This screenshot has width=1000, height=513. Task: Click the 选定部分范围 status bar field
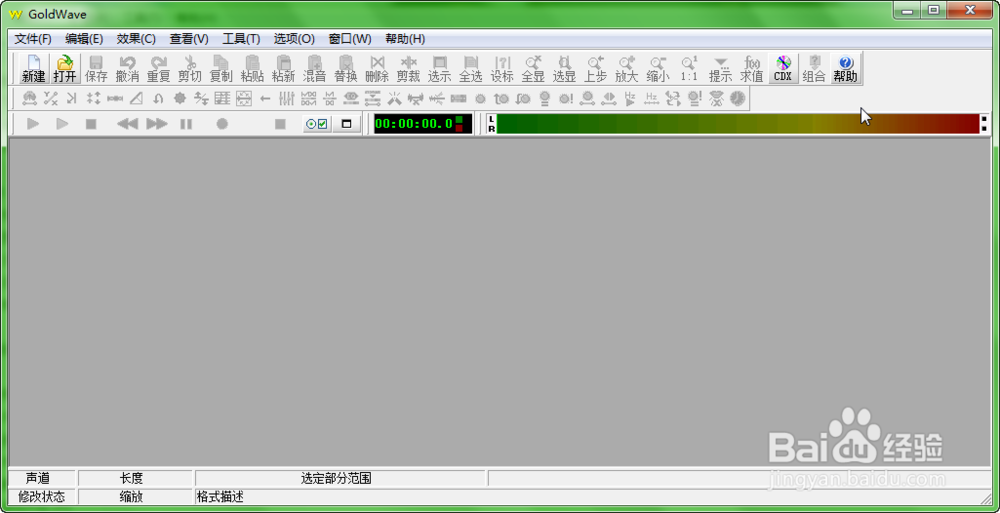click(341, 479)
